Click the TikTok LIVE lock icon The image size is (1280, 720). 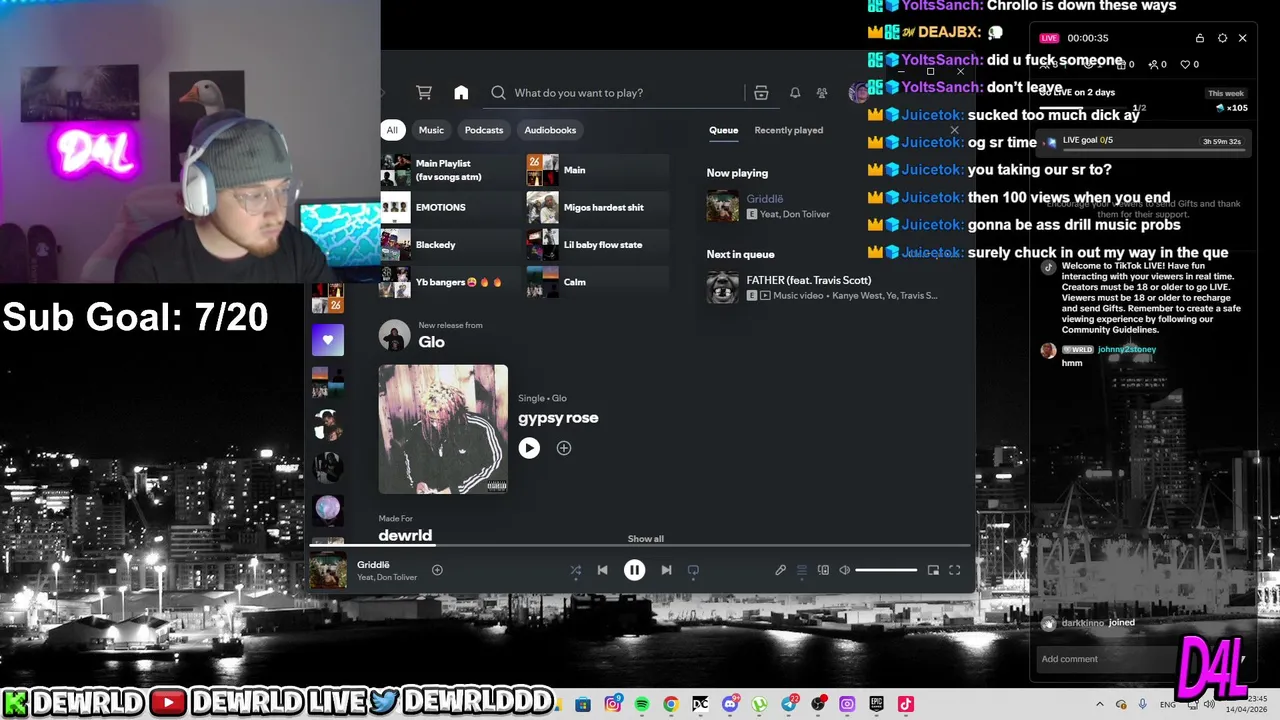[1200, 38]
